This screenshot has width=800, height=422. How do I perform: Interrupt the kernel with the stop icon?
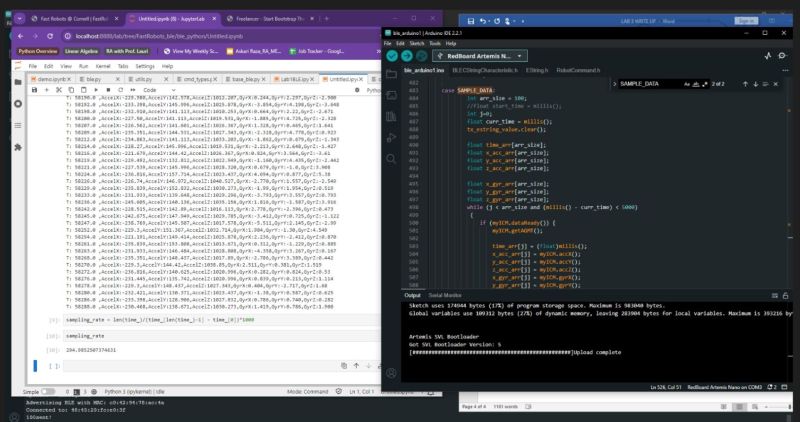click(x=108, y=90)
